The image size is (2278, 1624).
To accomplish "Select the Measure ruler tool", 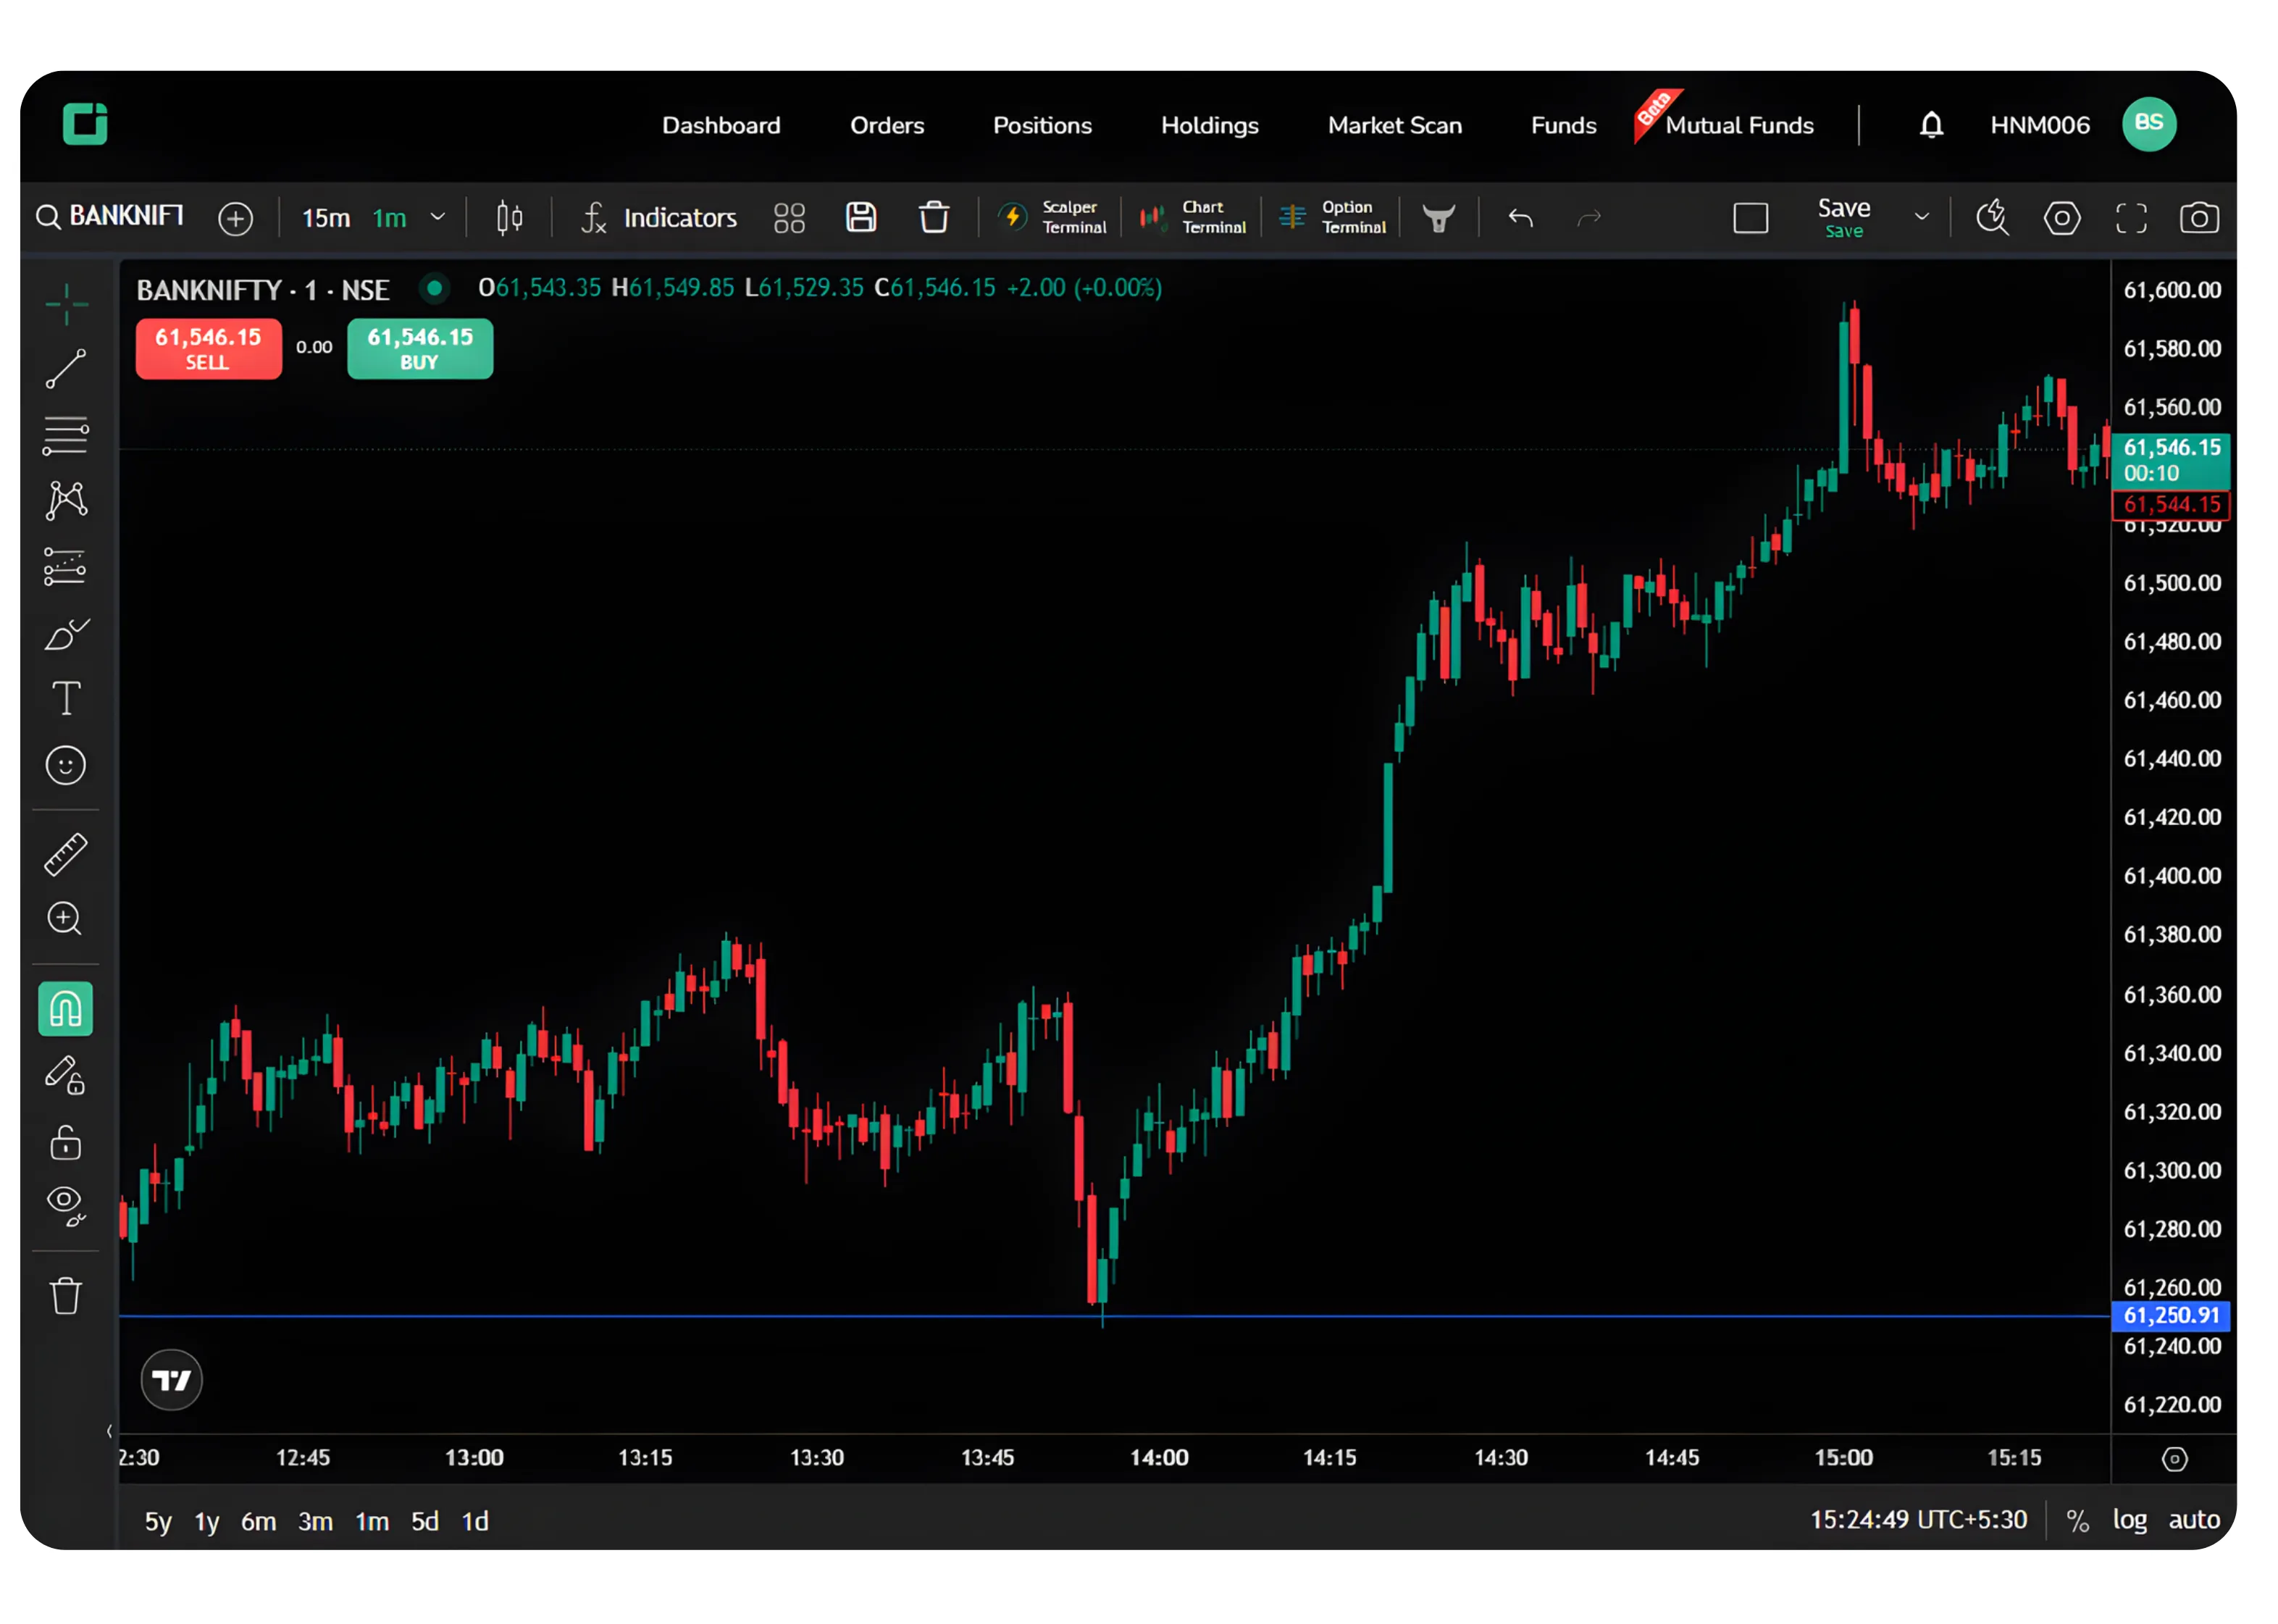I will (x=66, y=854).
